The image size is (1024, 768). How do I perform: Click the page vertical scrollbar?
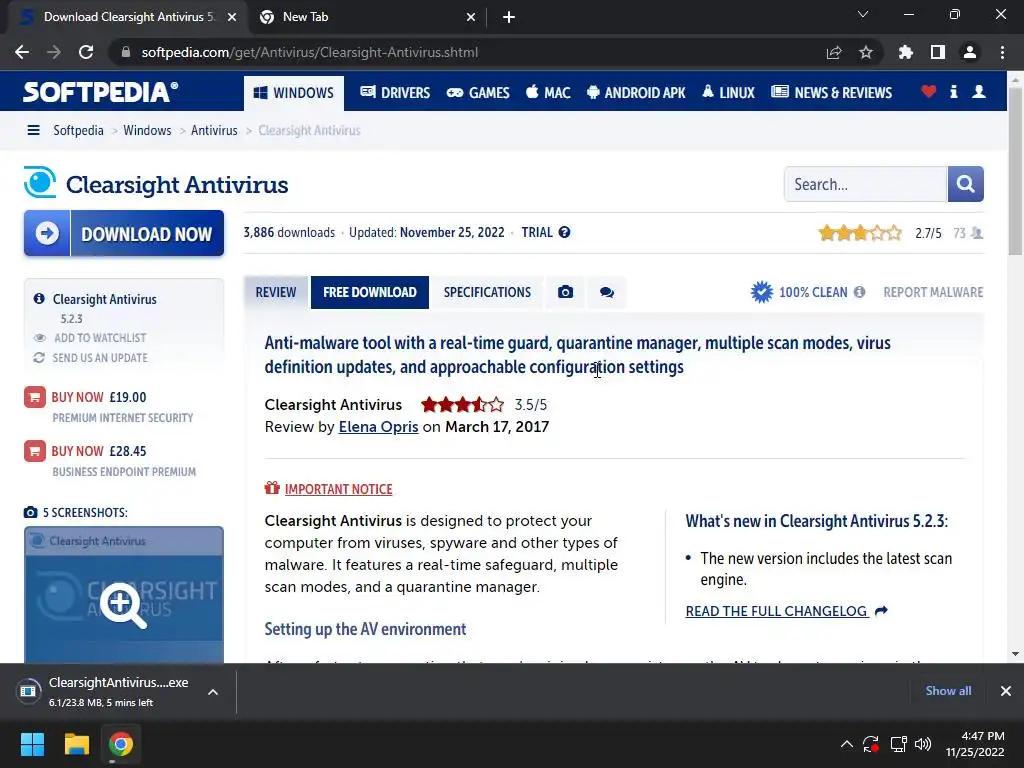pos(1015,171)
